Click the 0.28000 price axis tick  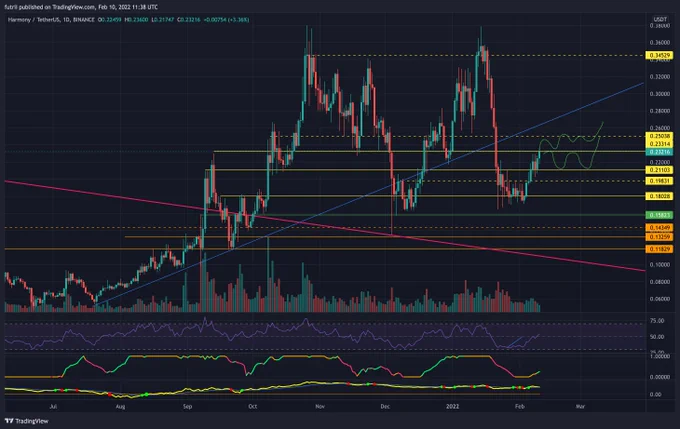[659, 111]
